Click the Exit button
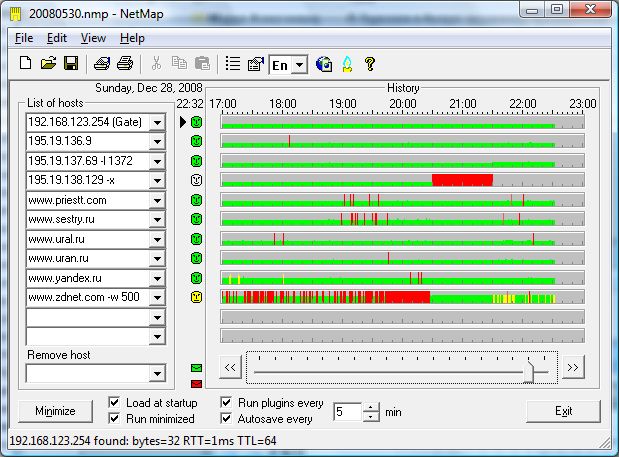The width and height of the screenshot is (619, 457). [563, 411]
